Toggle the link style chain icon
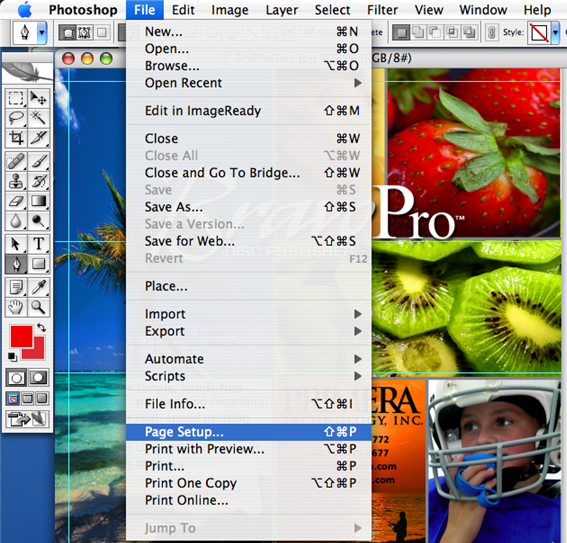The height and width of the screenshot is (543, 567). (491, 33)
